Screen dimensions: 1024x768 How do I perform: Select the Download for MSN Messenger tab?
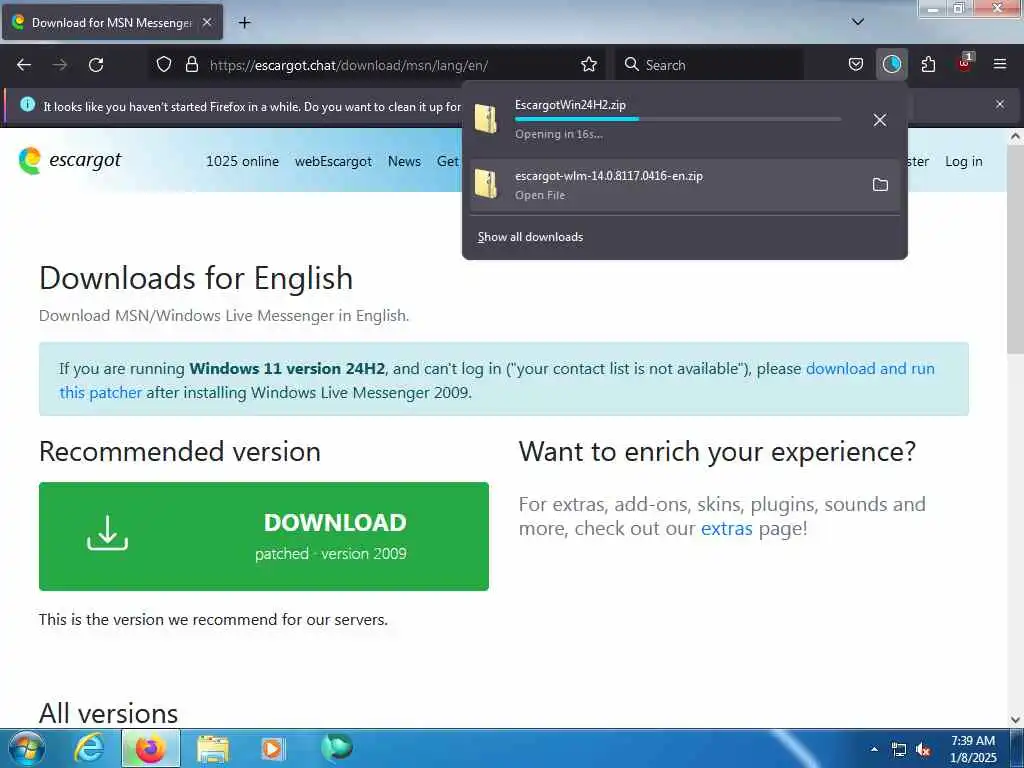pos(112,22)
